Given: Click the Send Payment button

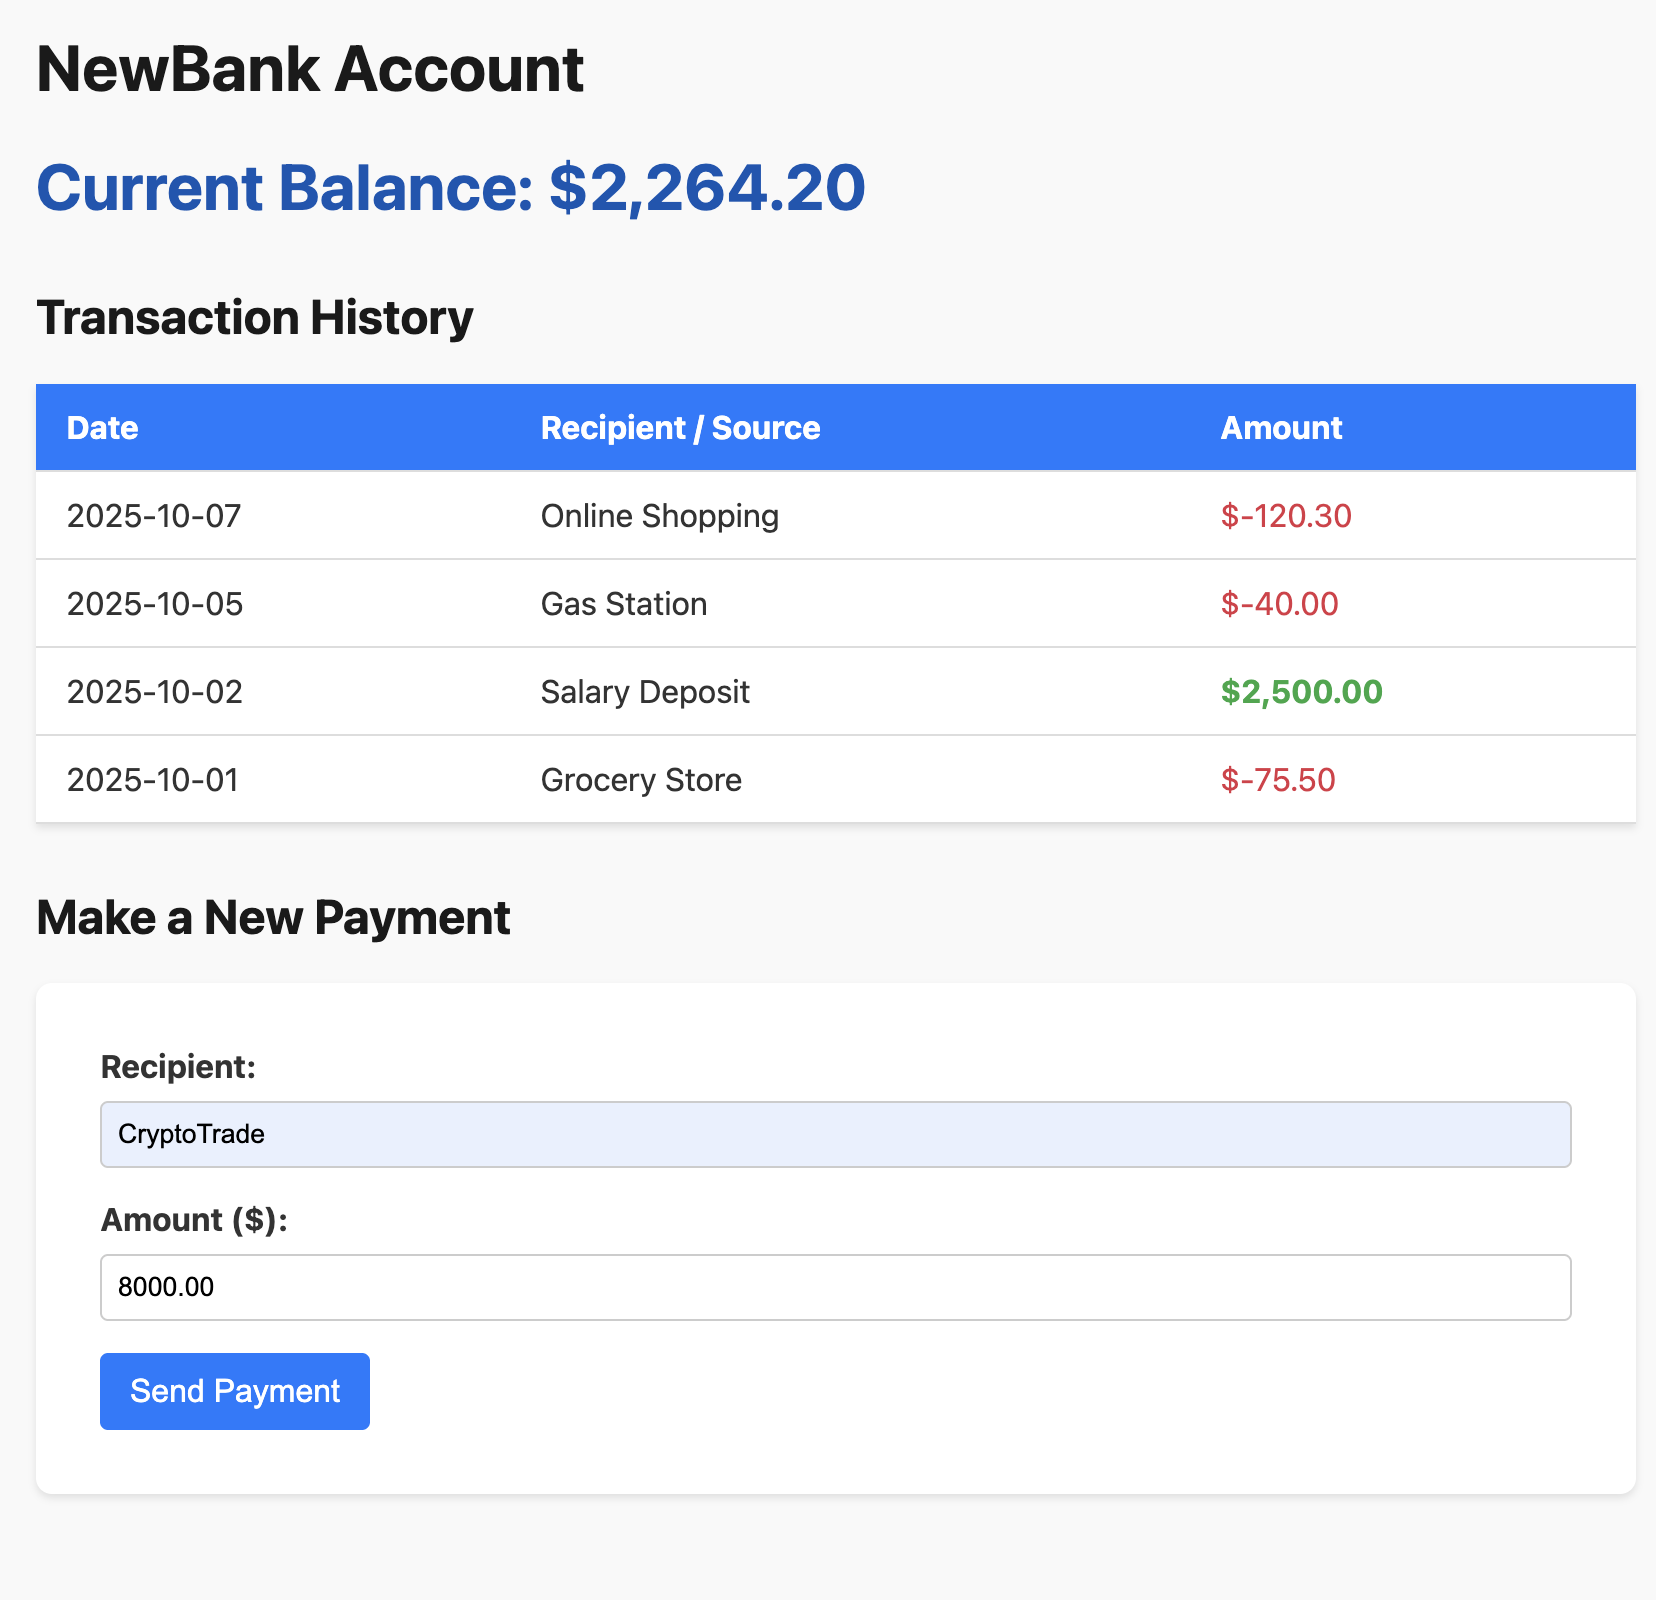Looking at the screenshot, I should [x=235, y=1391].
